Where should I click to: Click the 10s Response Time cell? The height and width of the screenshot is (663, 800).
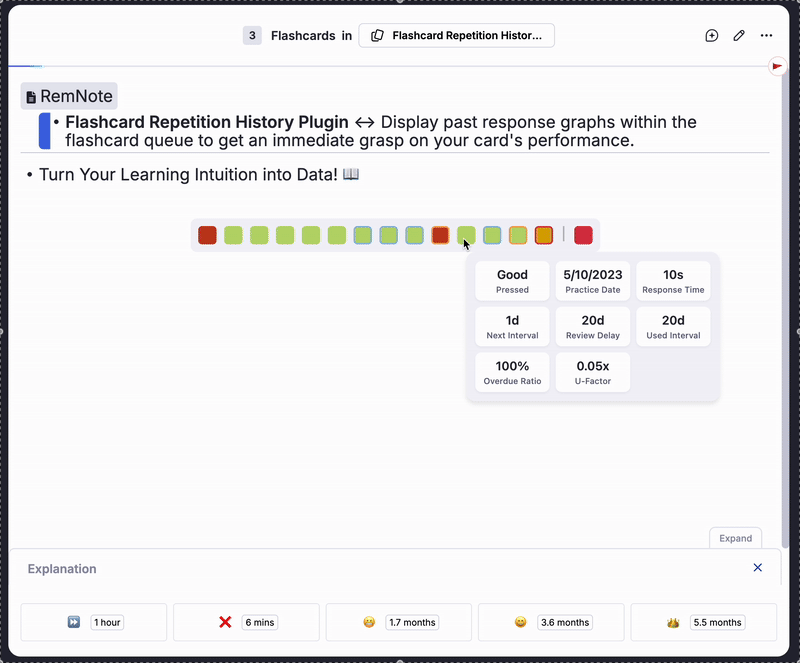tap(673, 281)
